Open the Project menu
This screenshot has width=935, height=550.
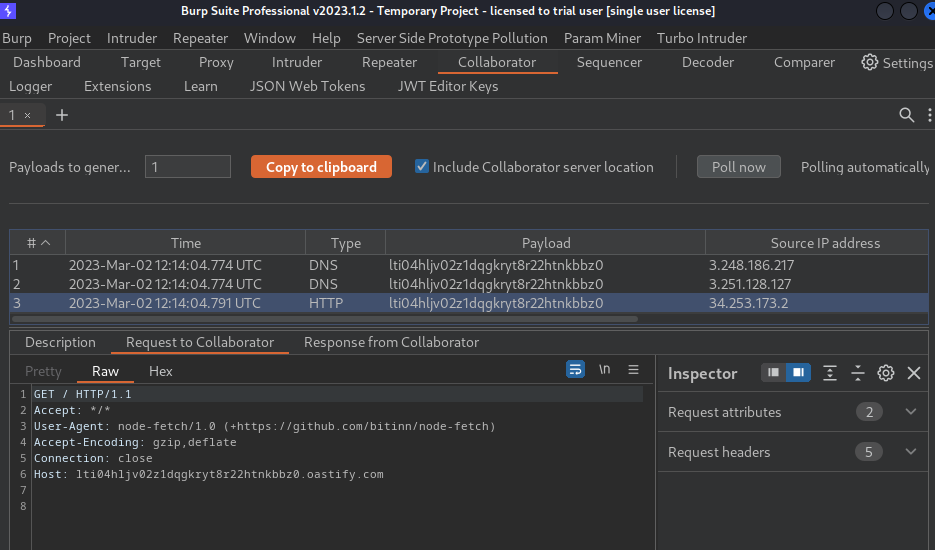point(69,38)
